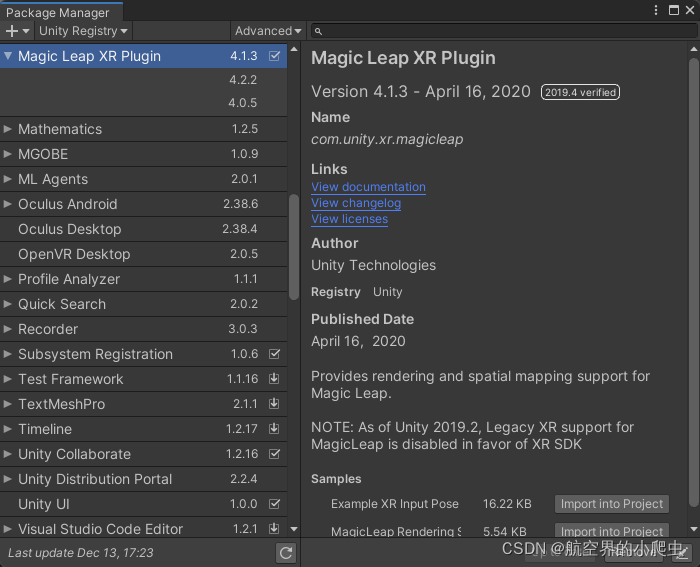Click package list scroll down arrow
This screenshot has height=567, width=700.
[294, 529]
